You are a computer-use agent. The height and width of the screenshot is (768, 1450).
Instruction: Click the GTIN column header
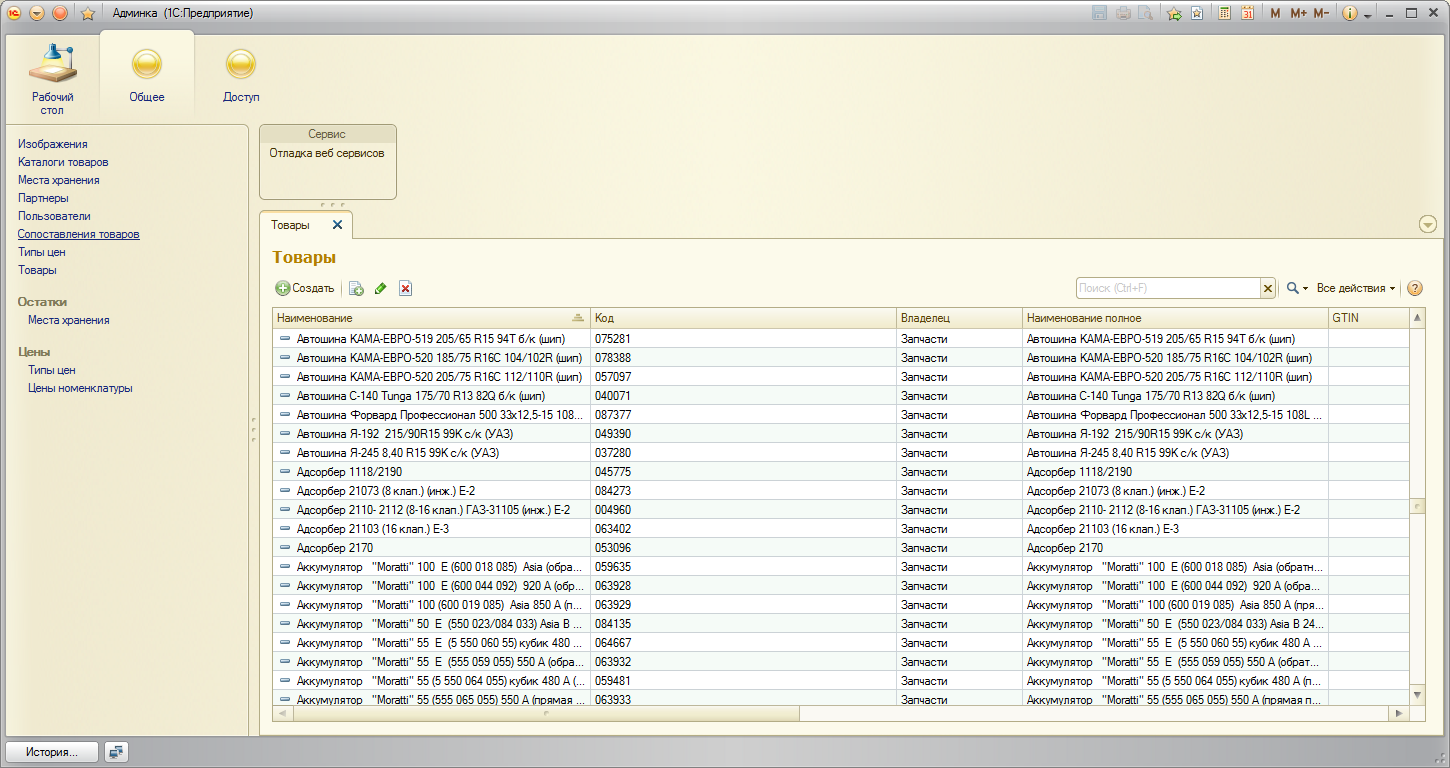1368,318
